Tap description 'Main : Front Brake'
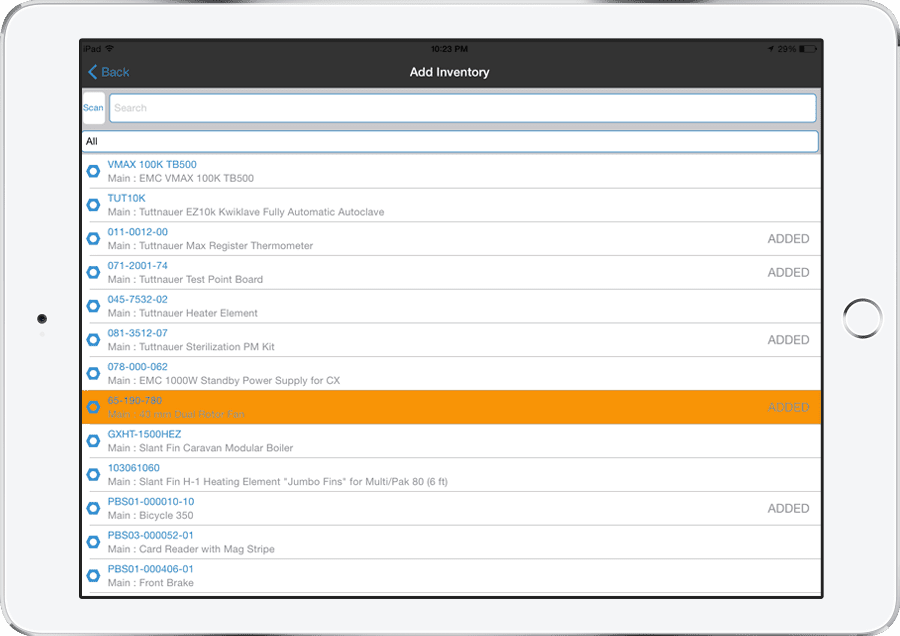This screenshot has height=636, width=900. tap(151, 583)
